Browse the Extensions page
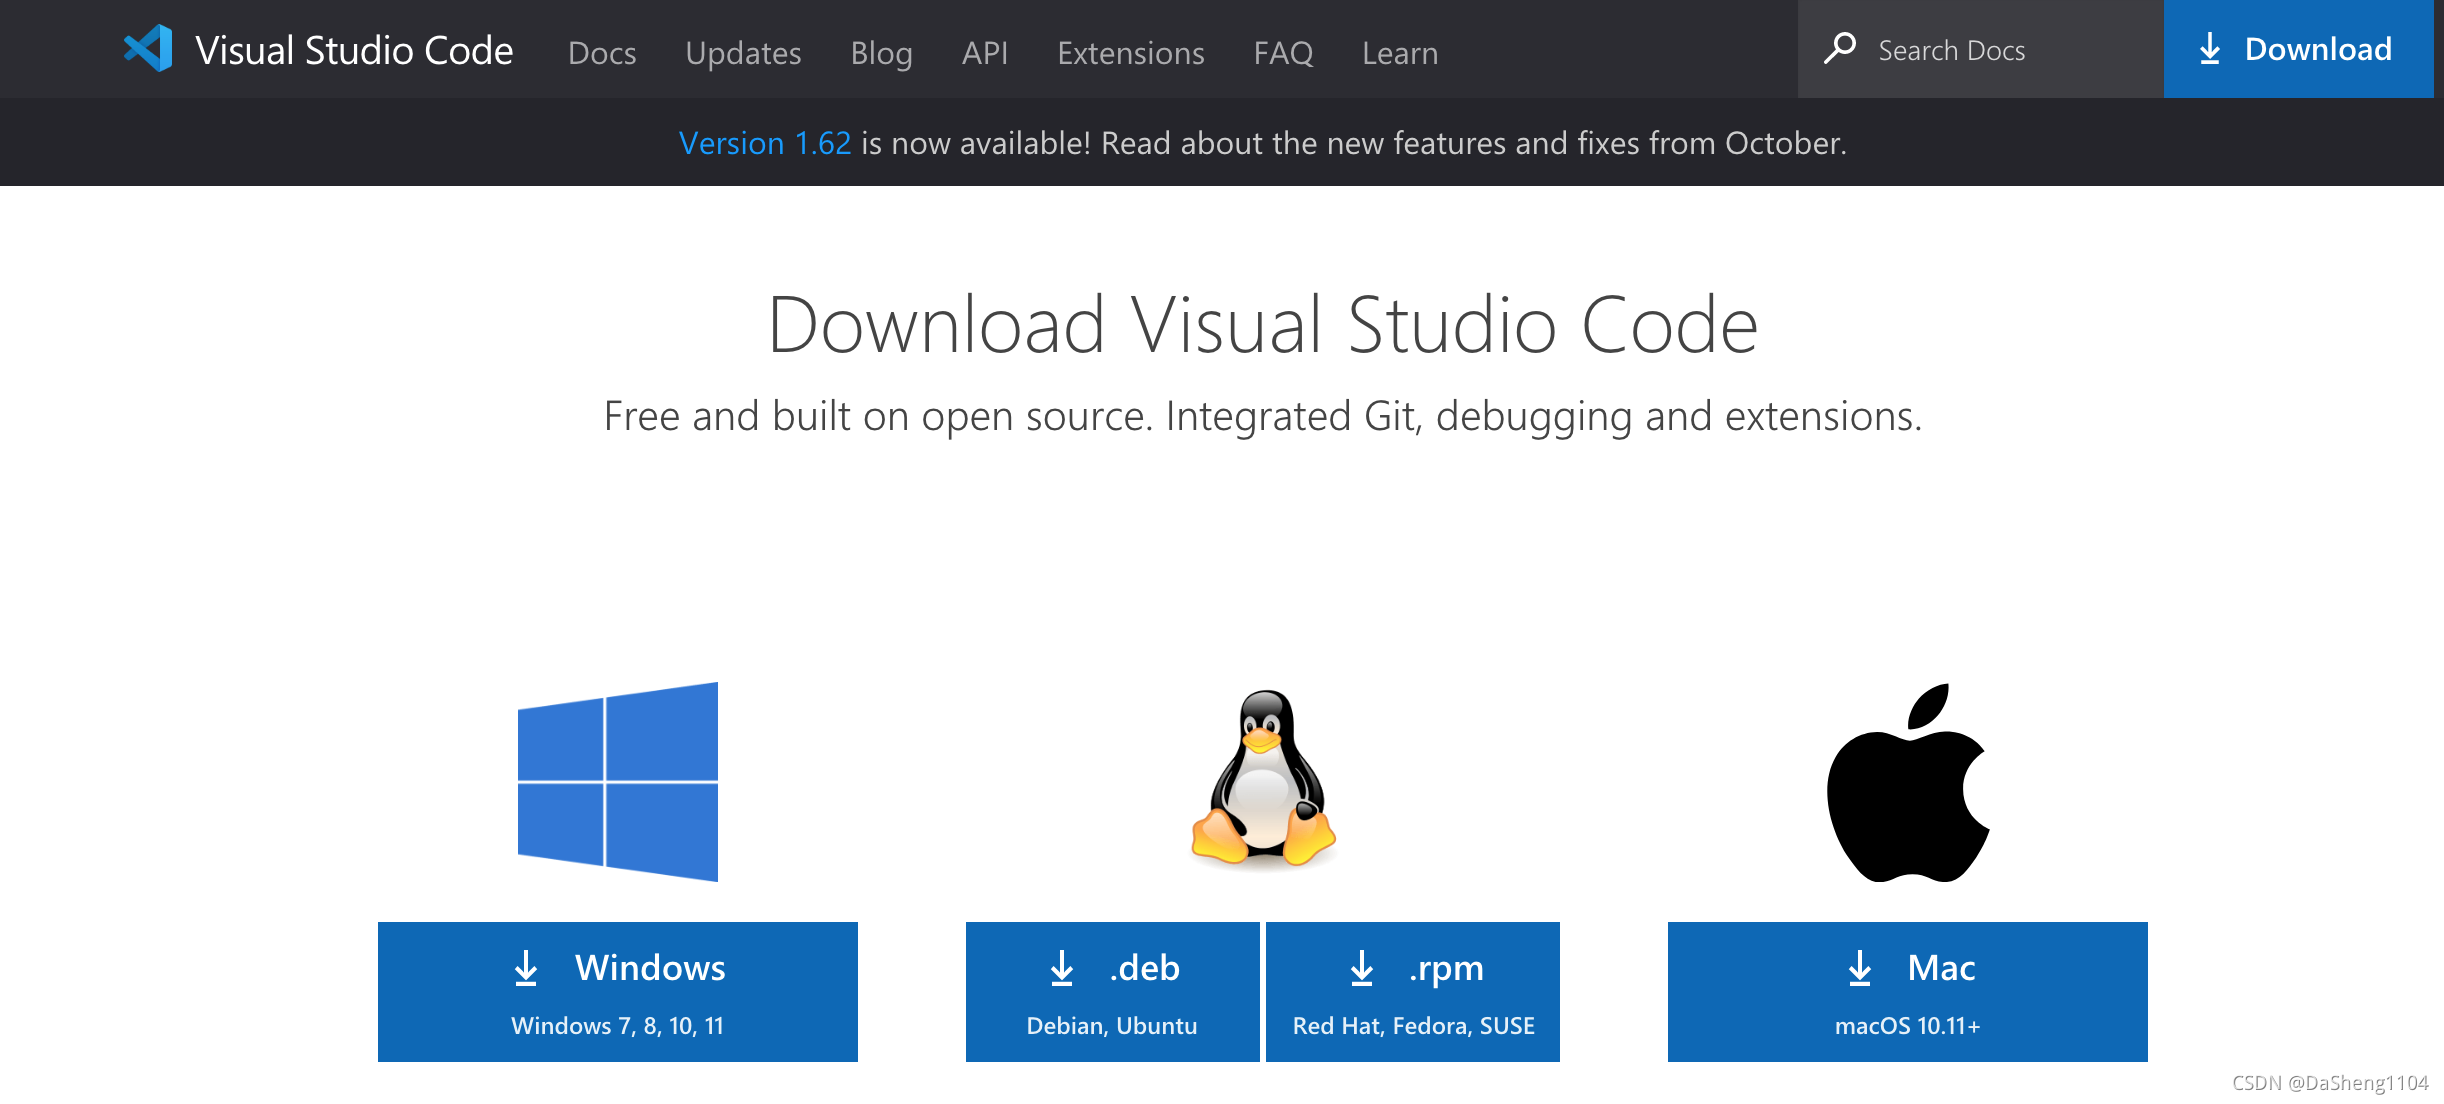2444x1104 pixels. pyautogui.click(x=1131, y=52)
